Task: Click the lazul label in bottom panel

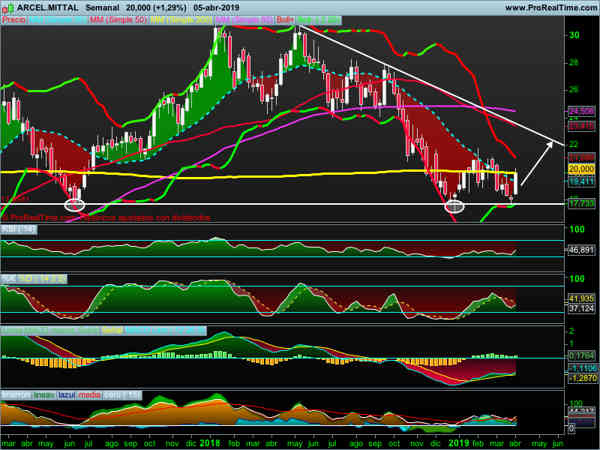Action: [67, 395]
